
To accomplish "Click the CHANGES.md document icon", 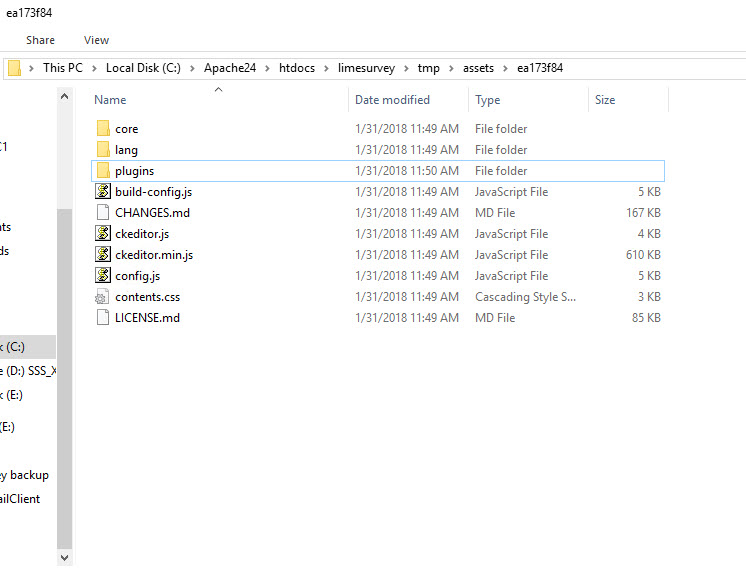I will (x=102, y=213).
